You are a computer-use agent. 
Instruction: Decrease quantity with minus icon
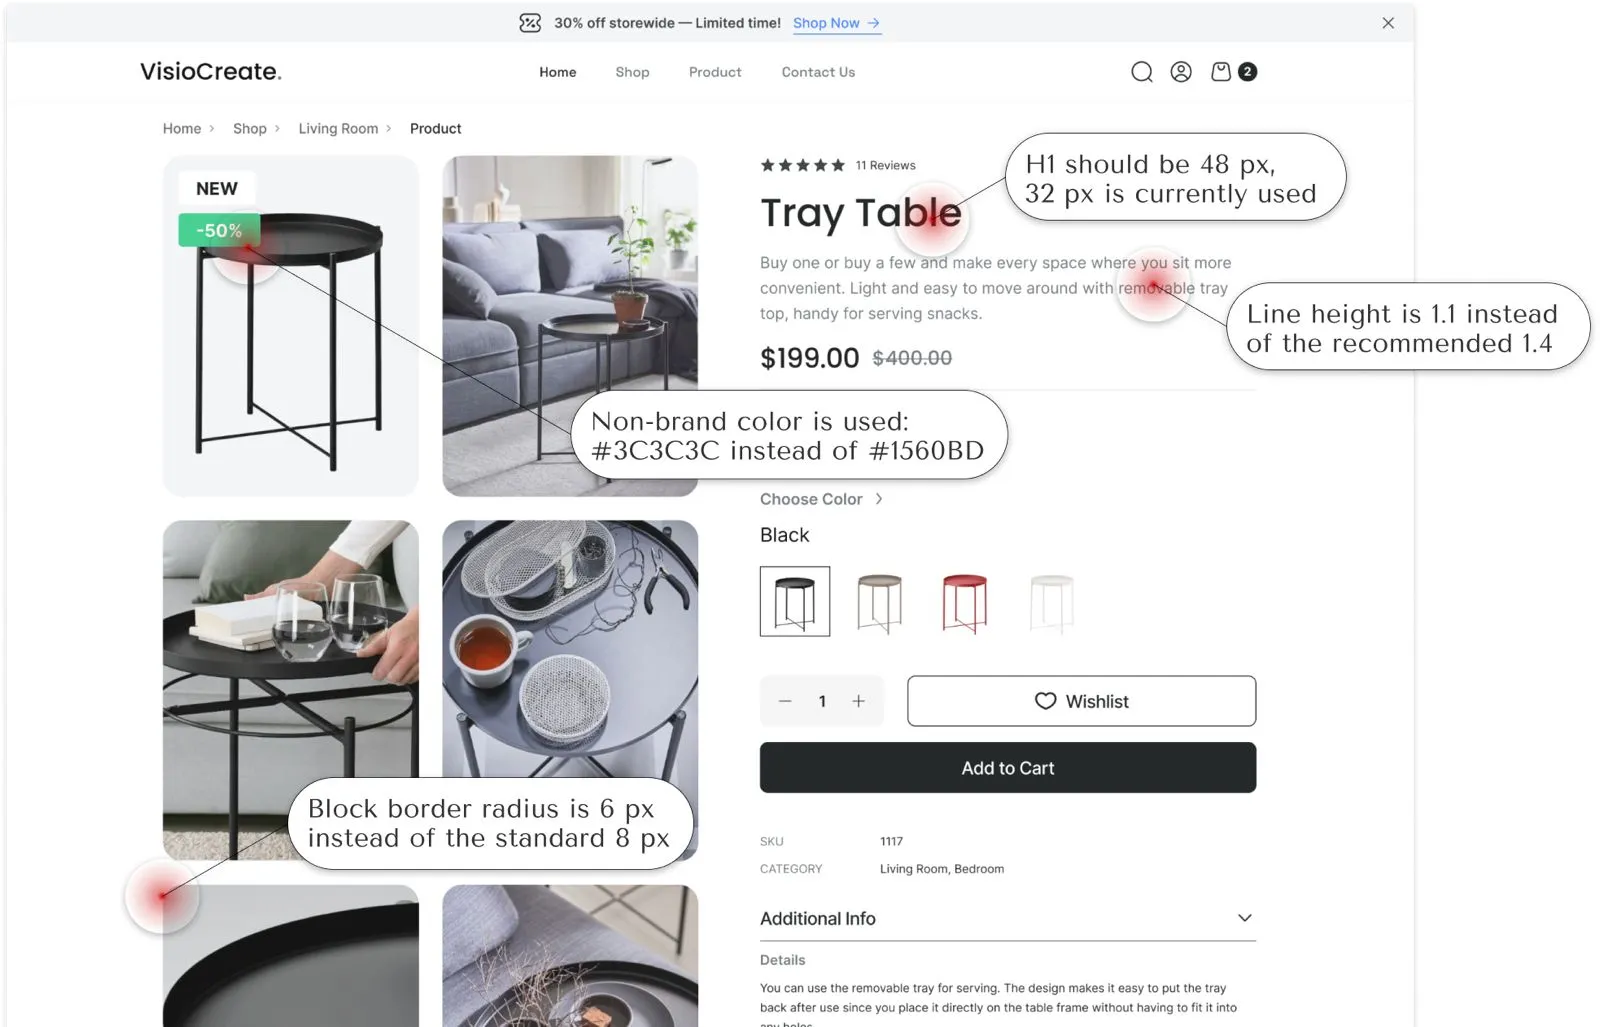pos(785,701)
